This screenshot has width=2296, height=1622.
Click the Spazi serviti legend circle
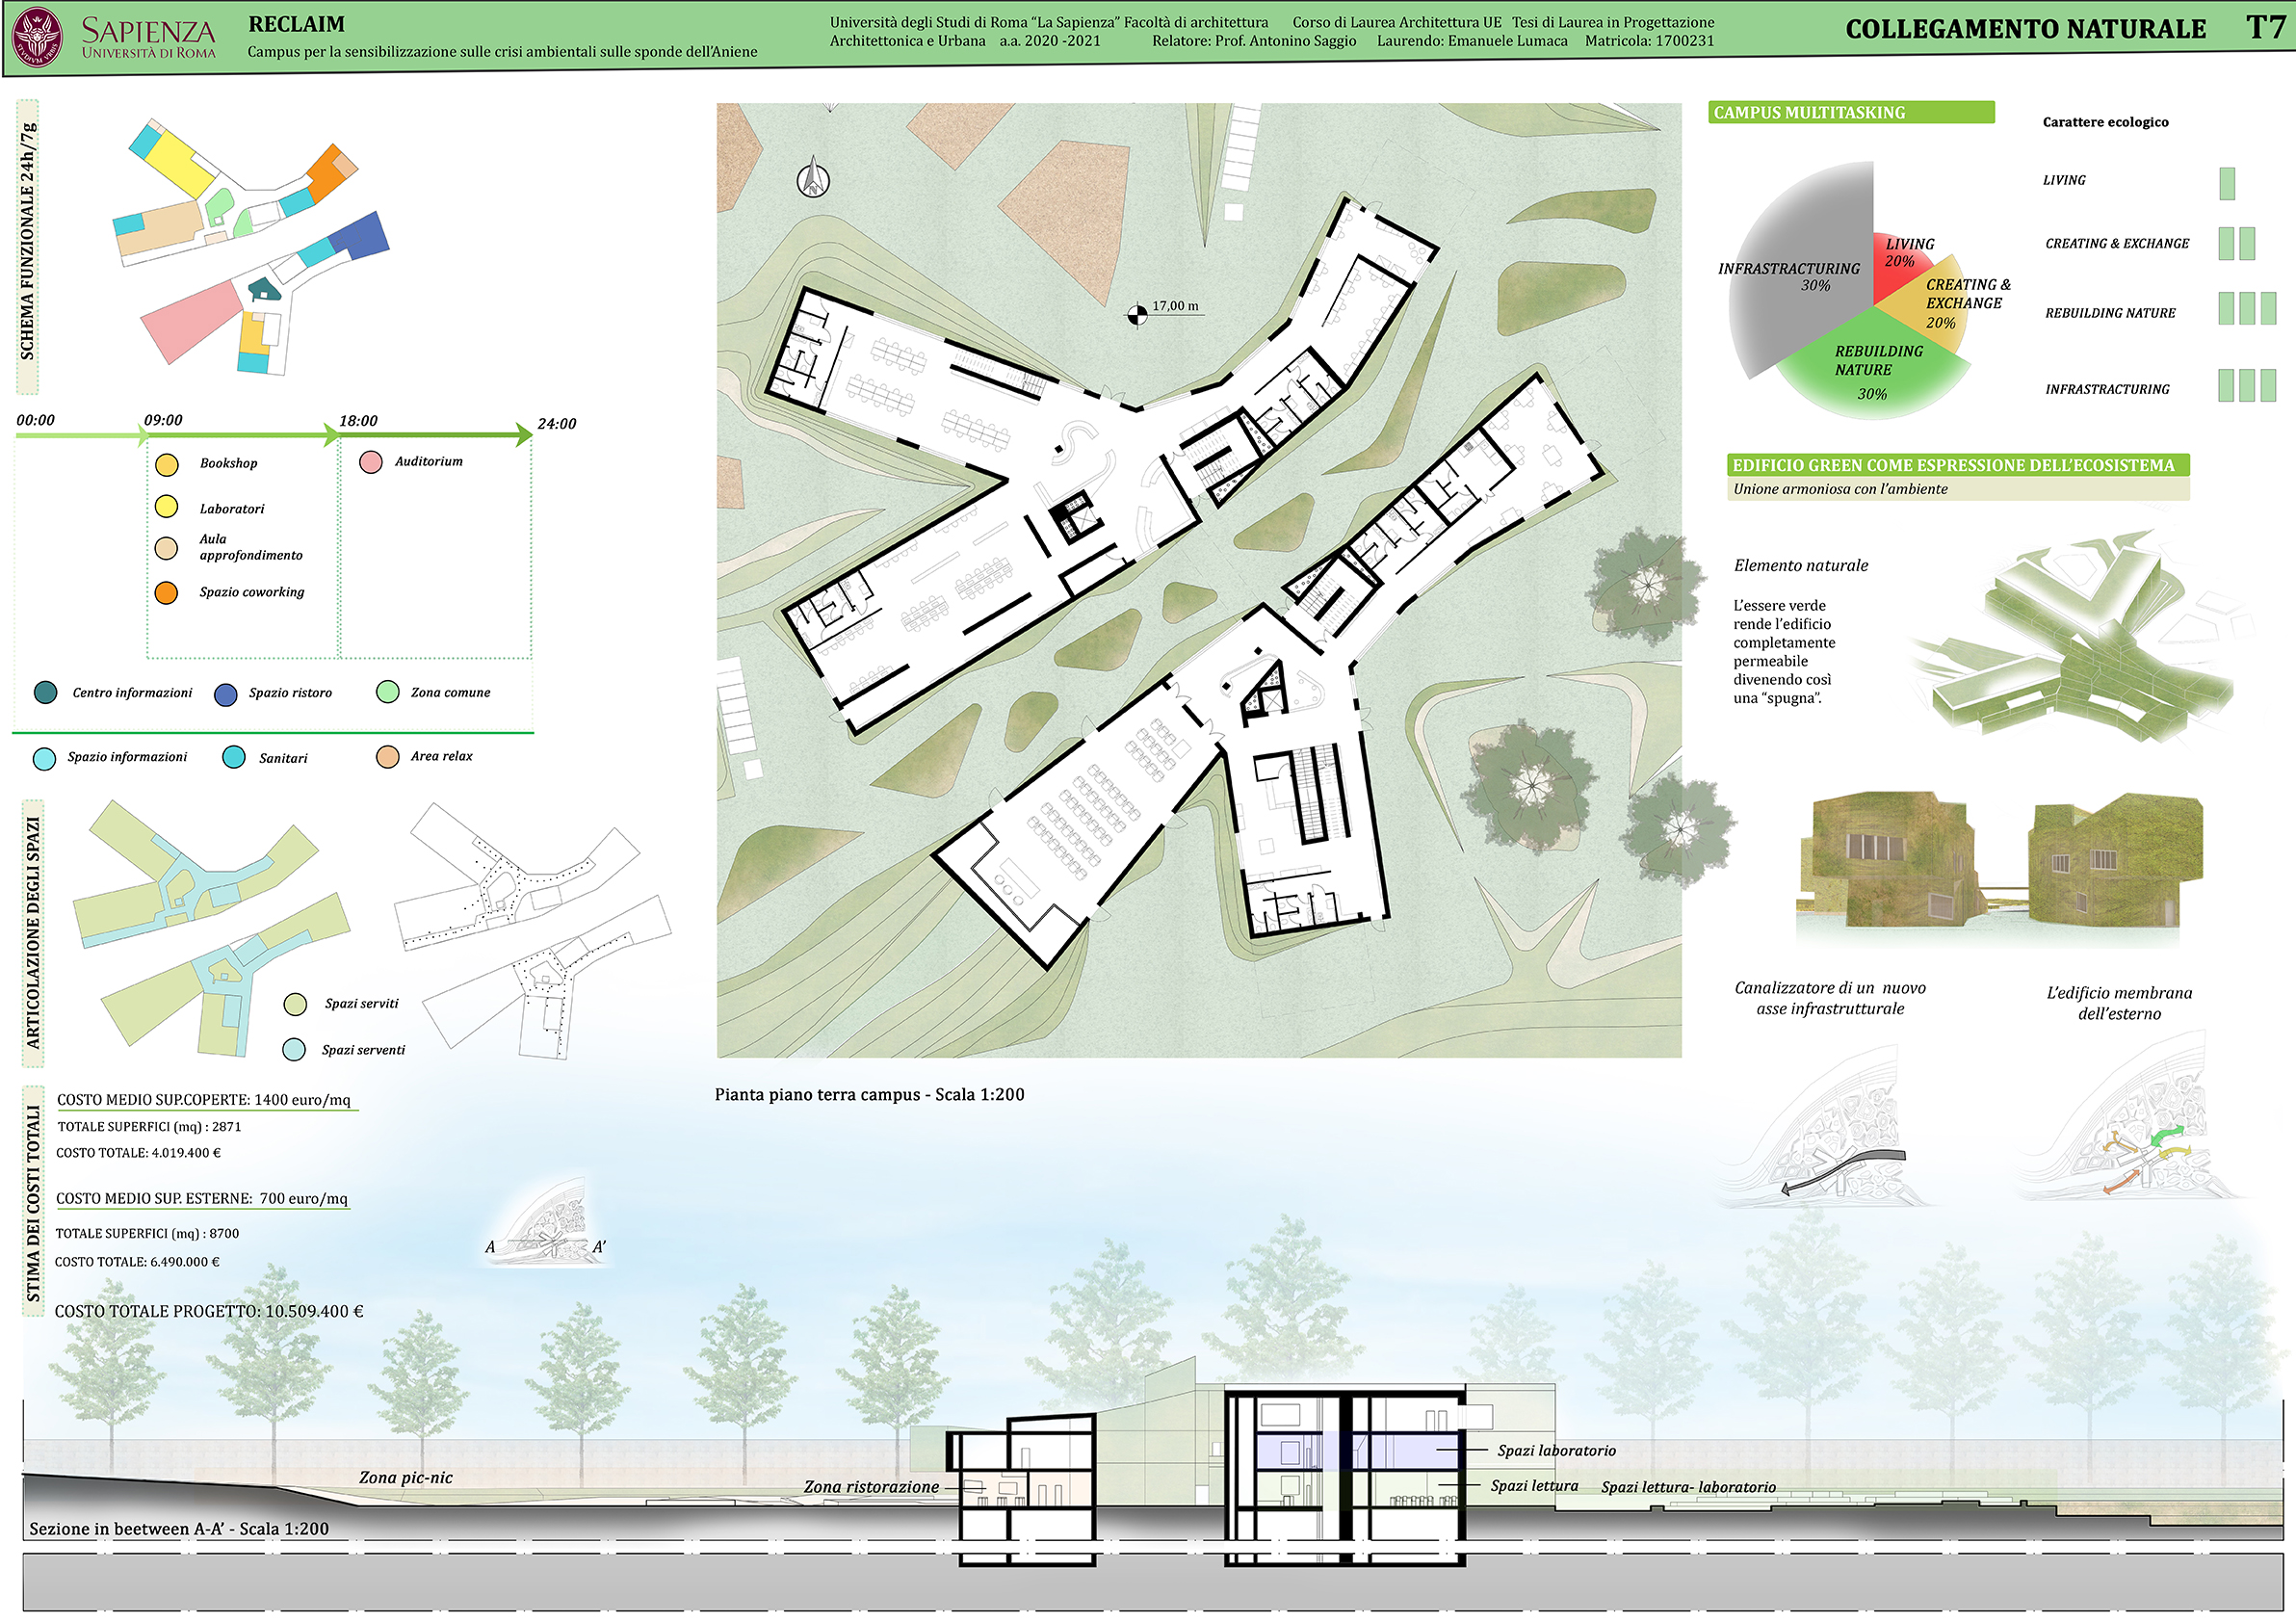[295, 1004]
